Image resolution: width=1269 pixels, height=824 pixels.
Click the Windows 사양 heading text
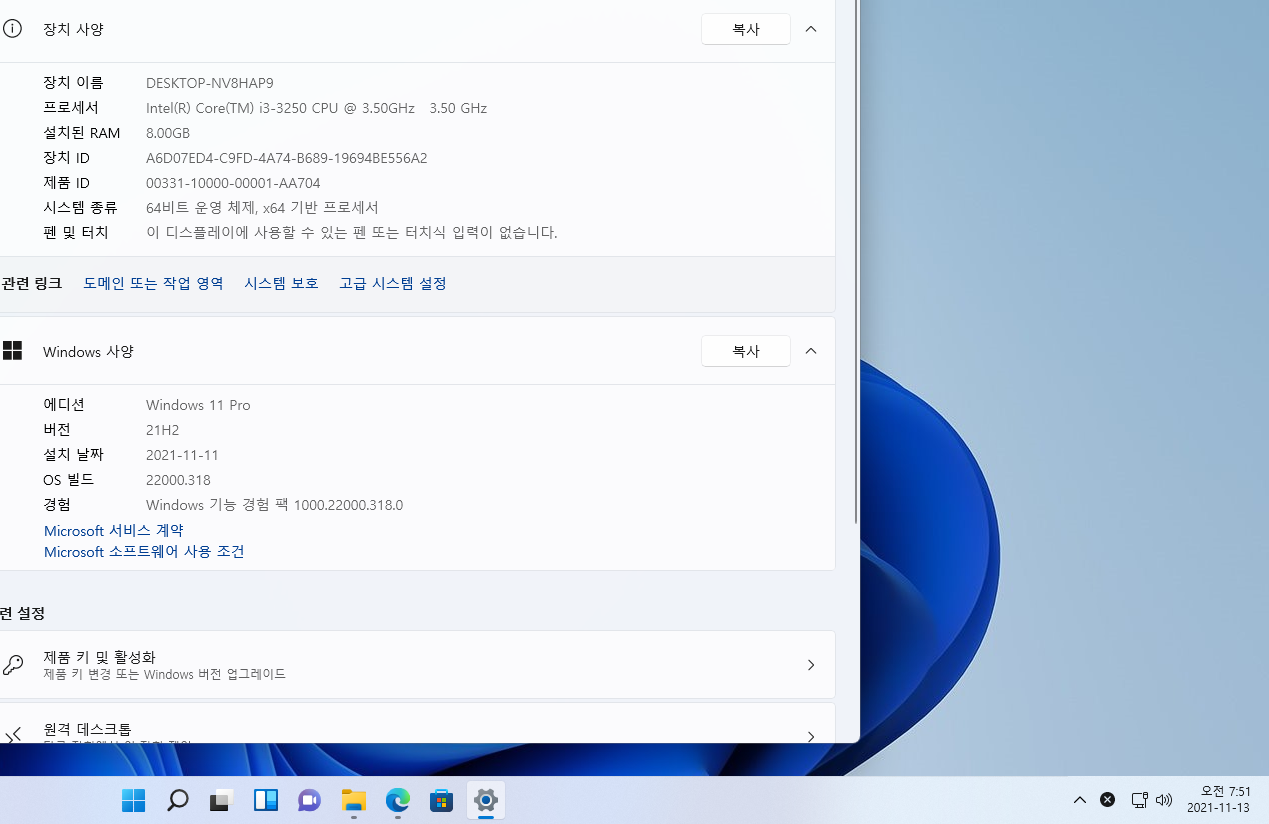pyautogui.click(x=88, y=351)
